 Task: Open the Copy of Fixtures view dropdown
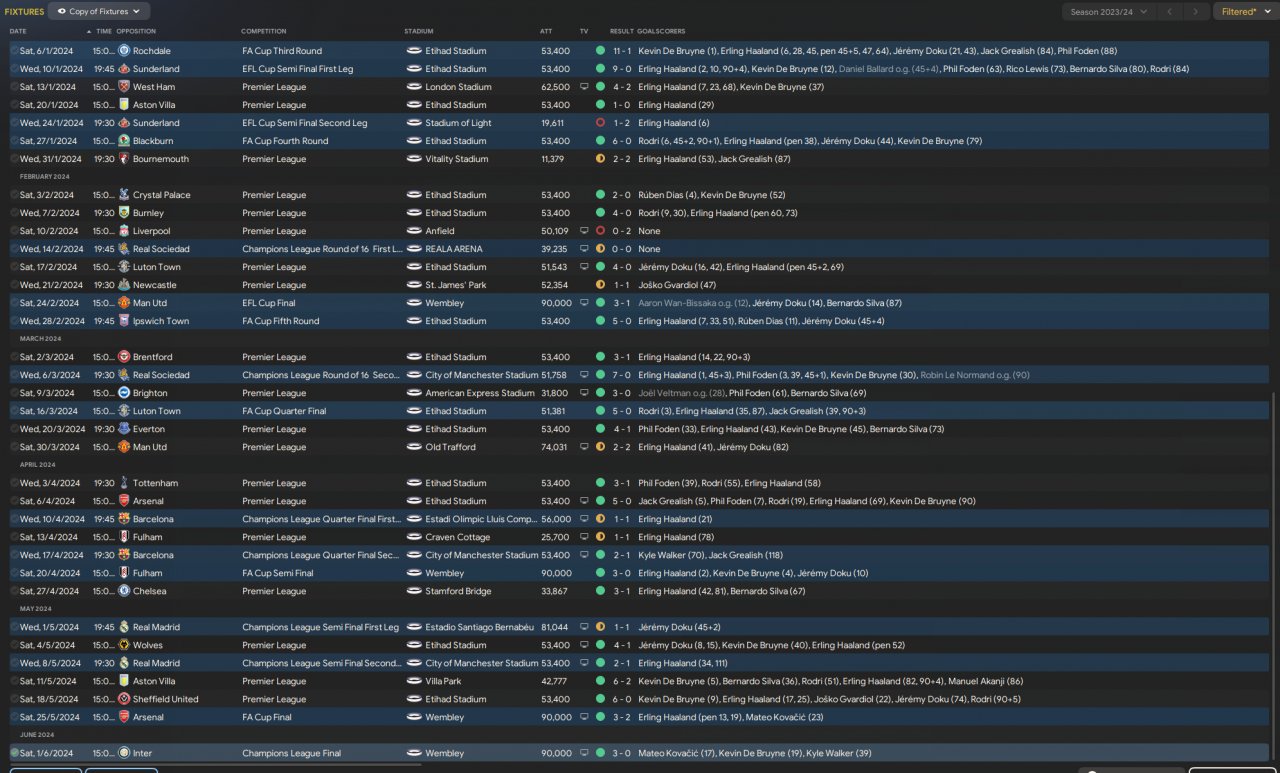pos(99,11)
